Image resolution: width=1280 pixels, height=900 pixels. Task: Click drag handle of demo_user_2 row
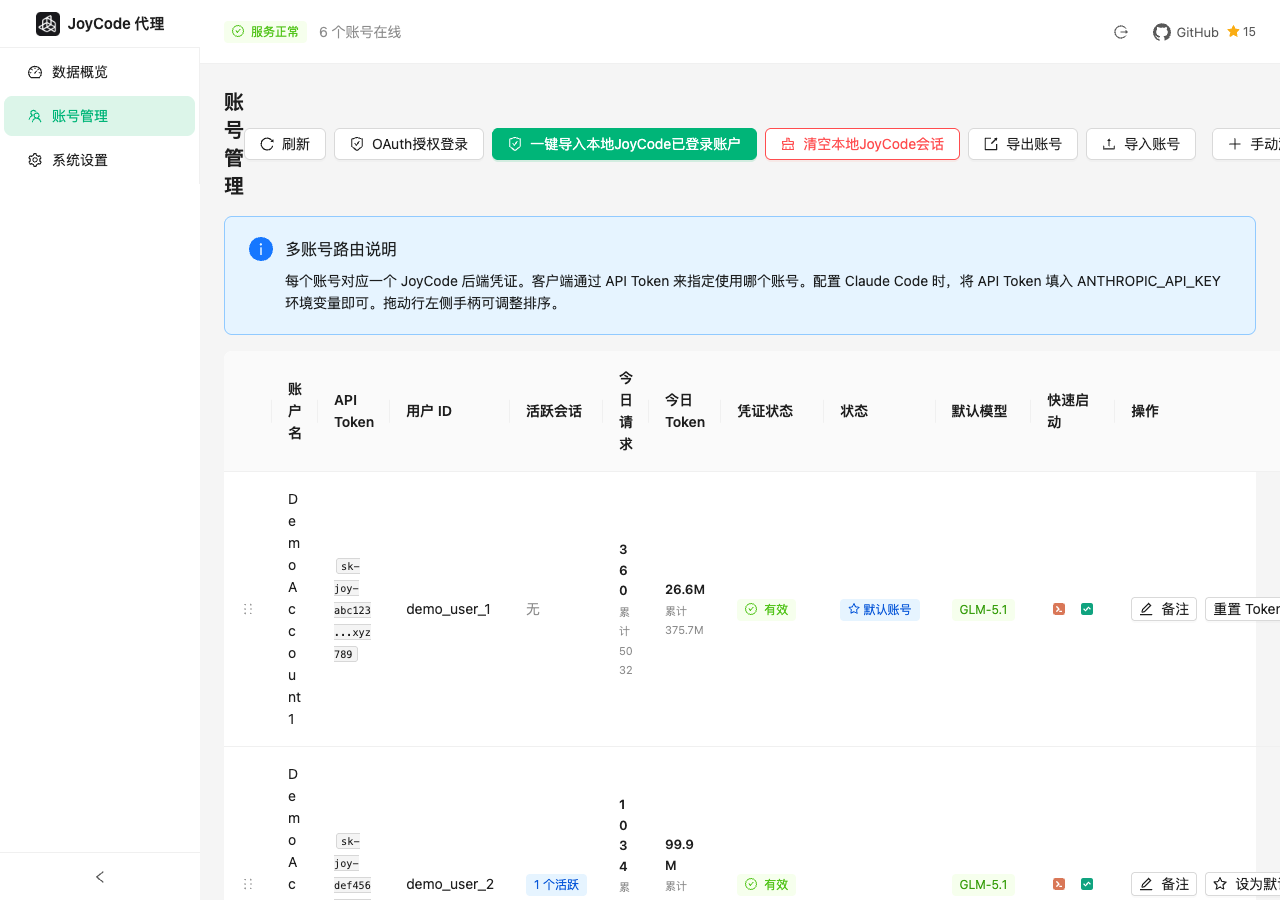pos(248,884)
